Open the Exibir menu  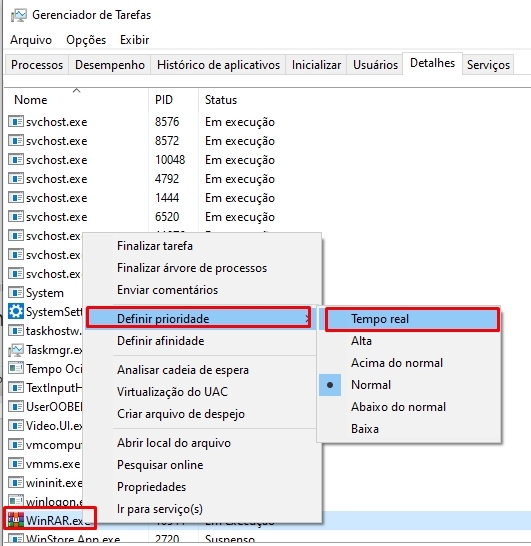[x=134, y=40]
